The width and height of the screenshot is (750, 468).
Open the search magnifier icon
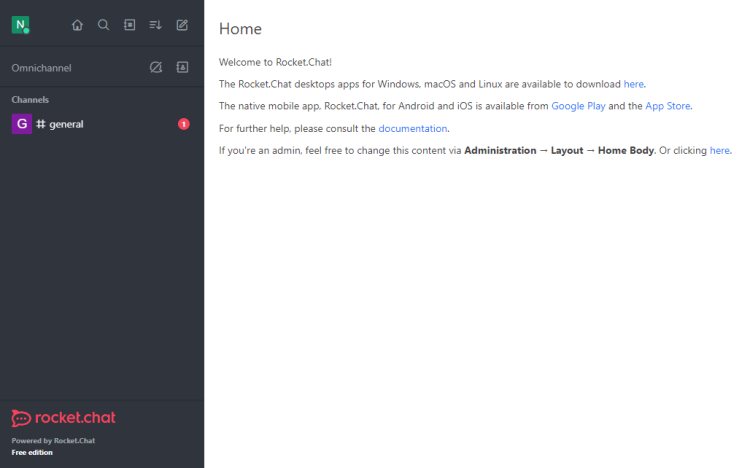point(103,25)
